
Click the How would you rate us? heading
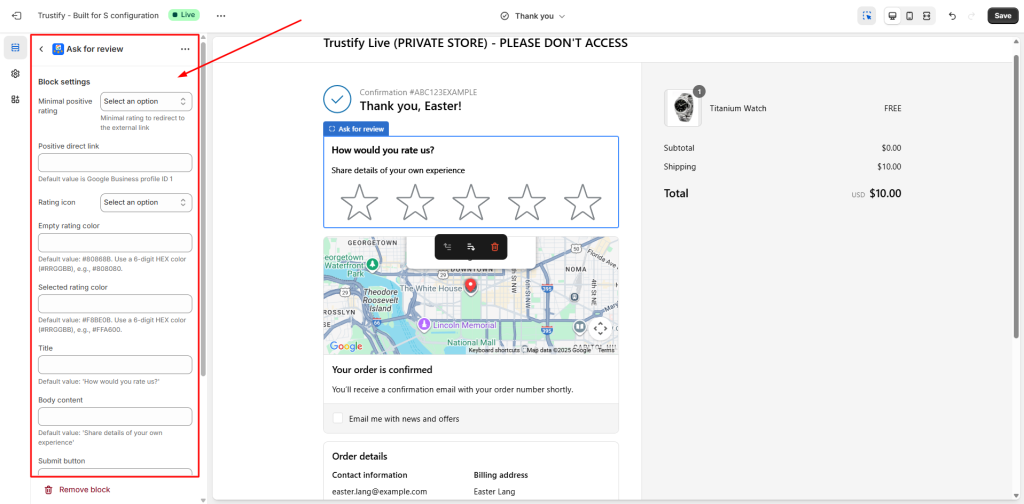coord(383,150)
